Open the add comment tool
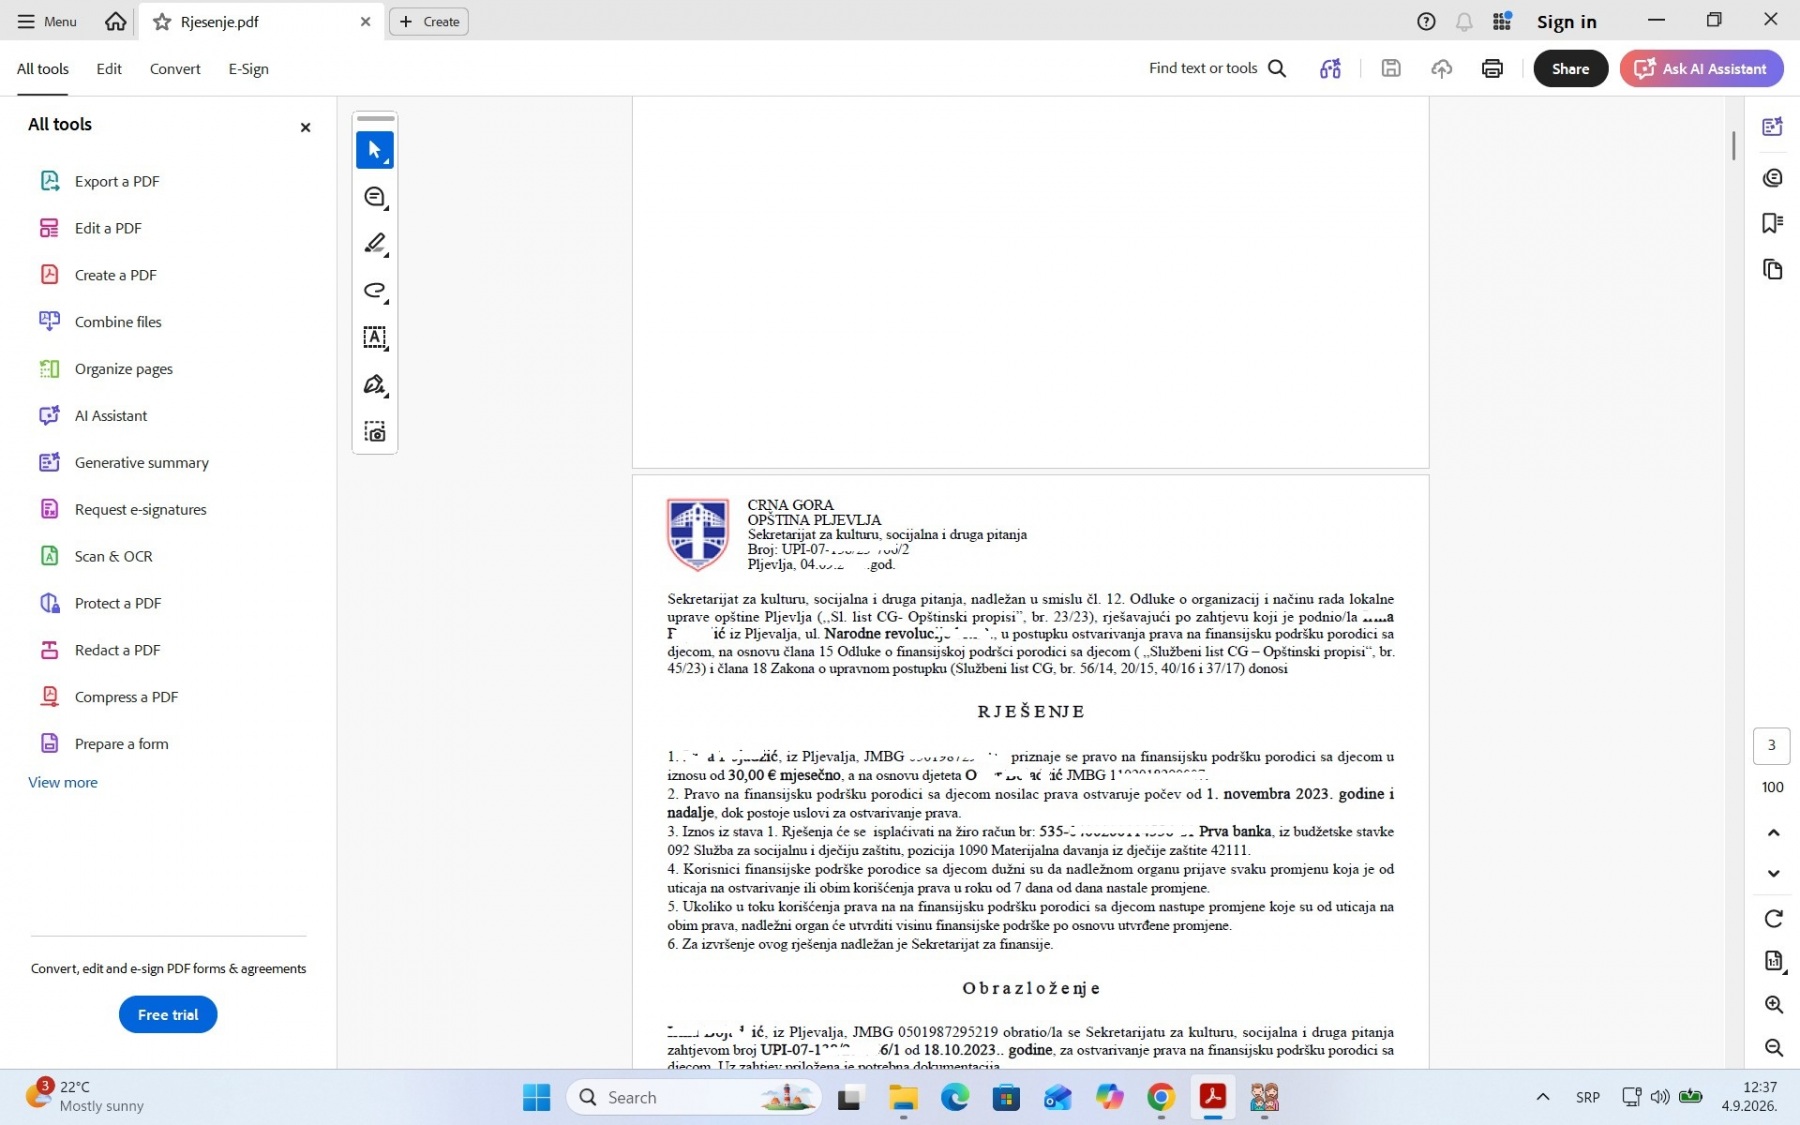 click(x=375, y=197)
